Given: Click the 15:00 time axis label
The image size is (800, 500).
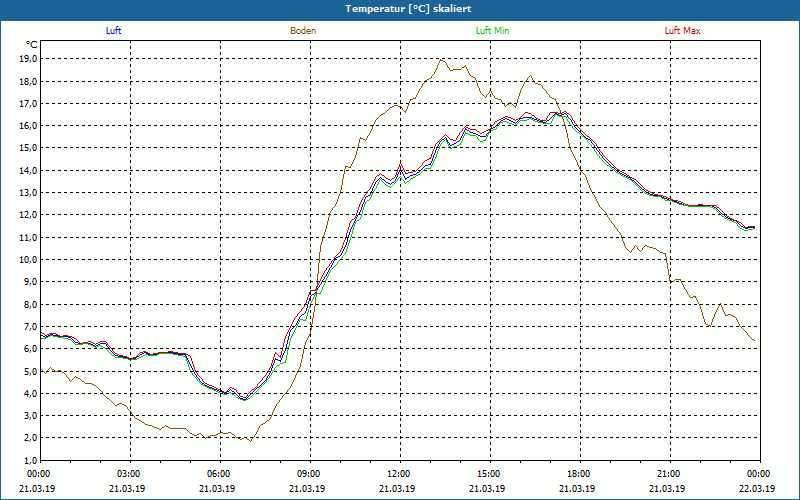Looking at the screenshot, I should coord(490,474).
